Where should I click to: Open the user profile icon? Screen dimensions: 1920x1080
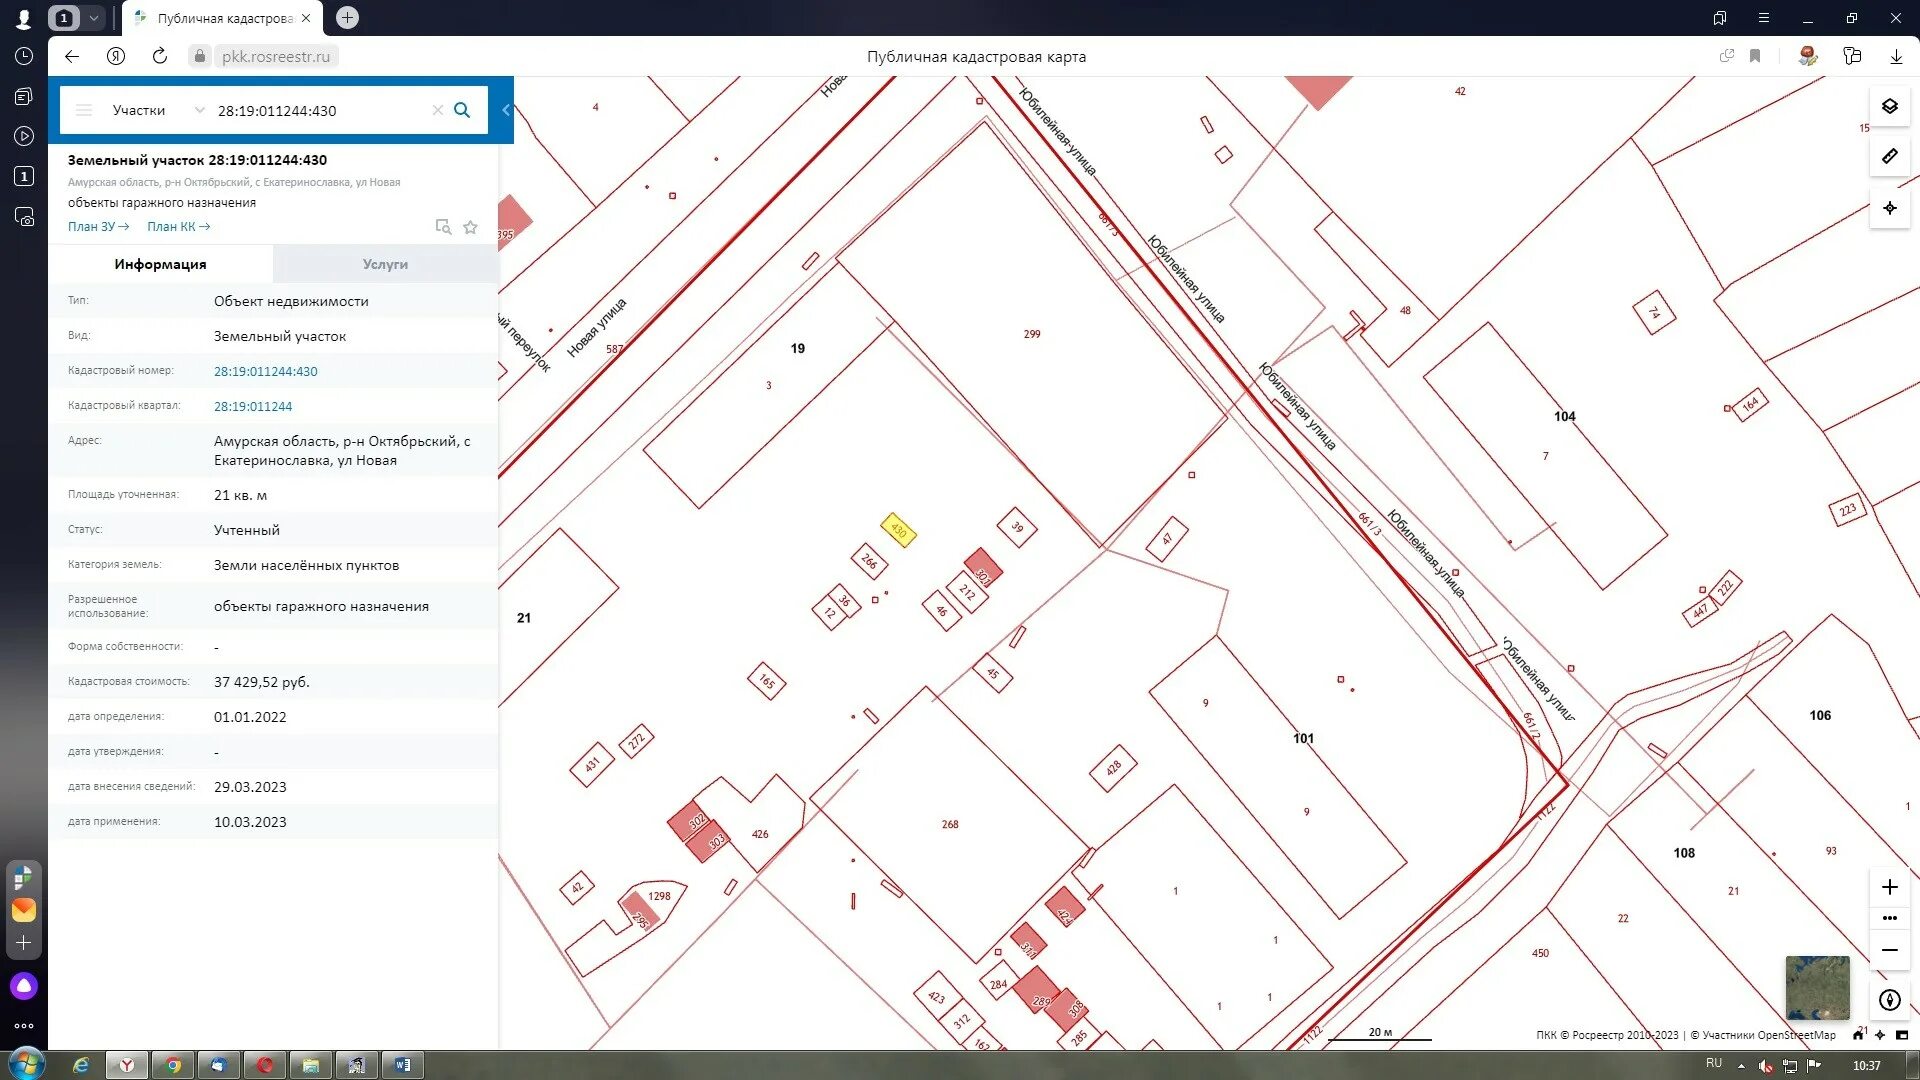click(x=23, y=18)
